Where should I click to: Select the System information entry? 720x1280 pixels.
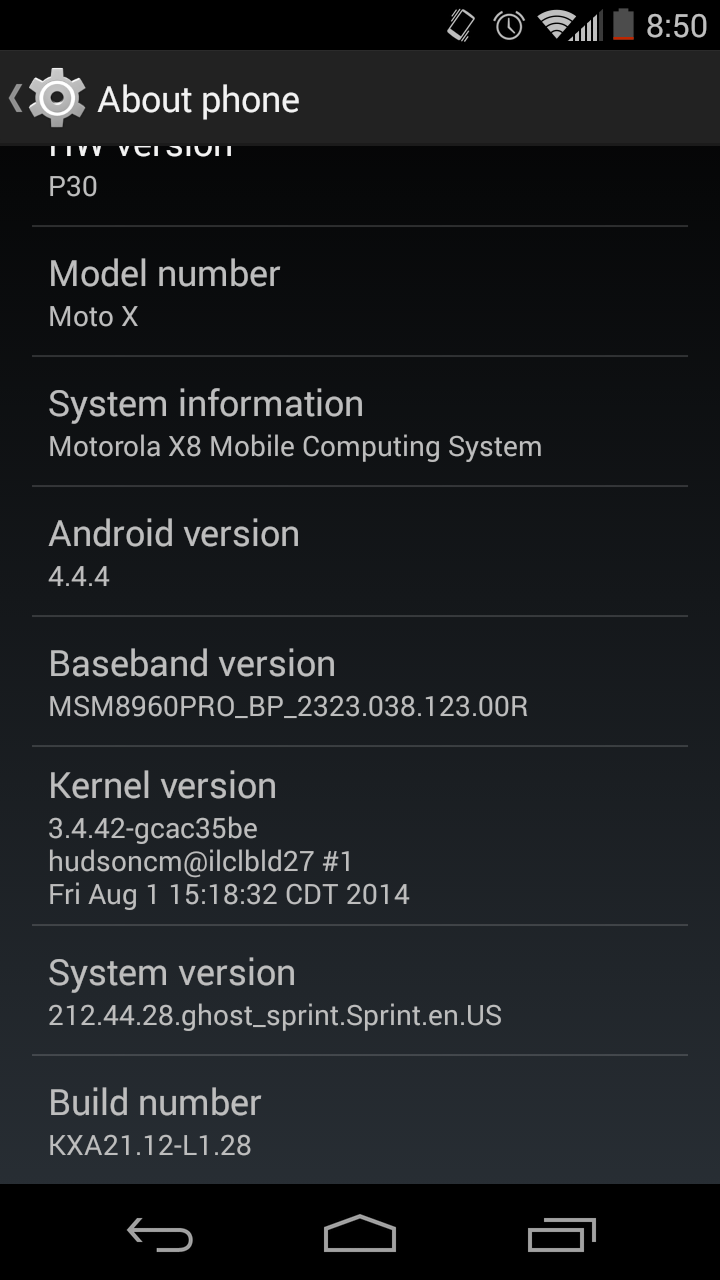(360, 422)
